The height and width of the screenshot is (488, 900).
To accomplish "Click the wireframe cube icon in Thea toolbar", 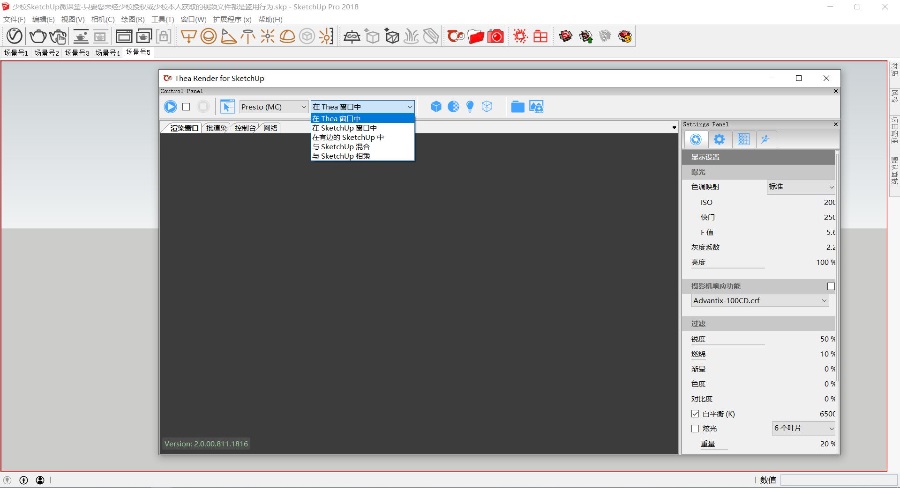I will click(487, 107).
